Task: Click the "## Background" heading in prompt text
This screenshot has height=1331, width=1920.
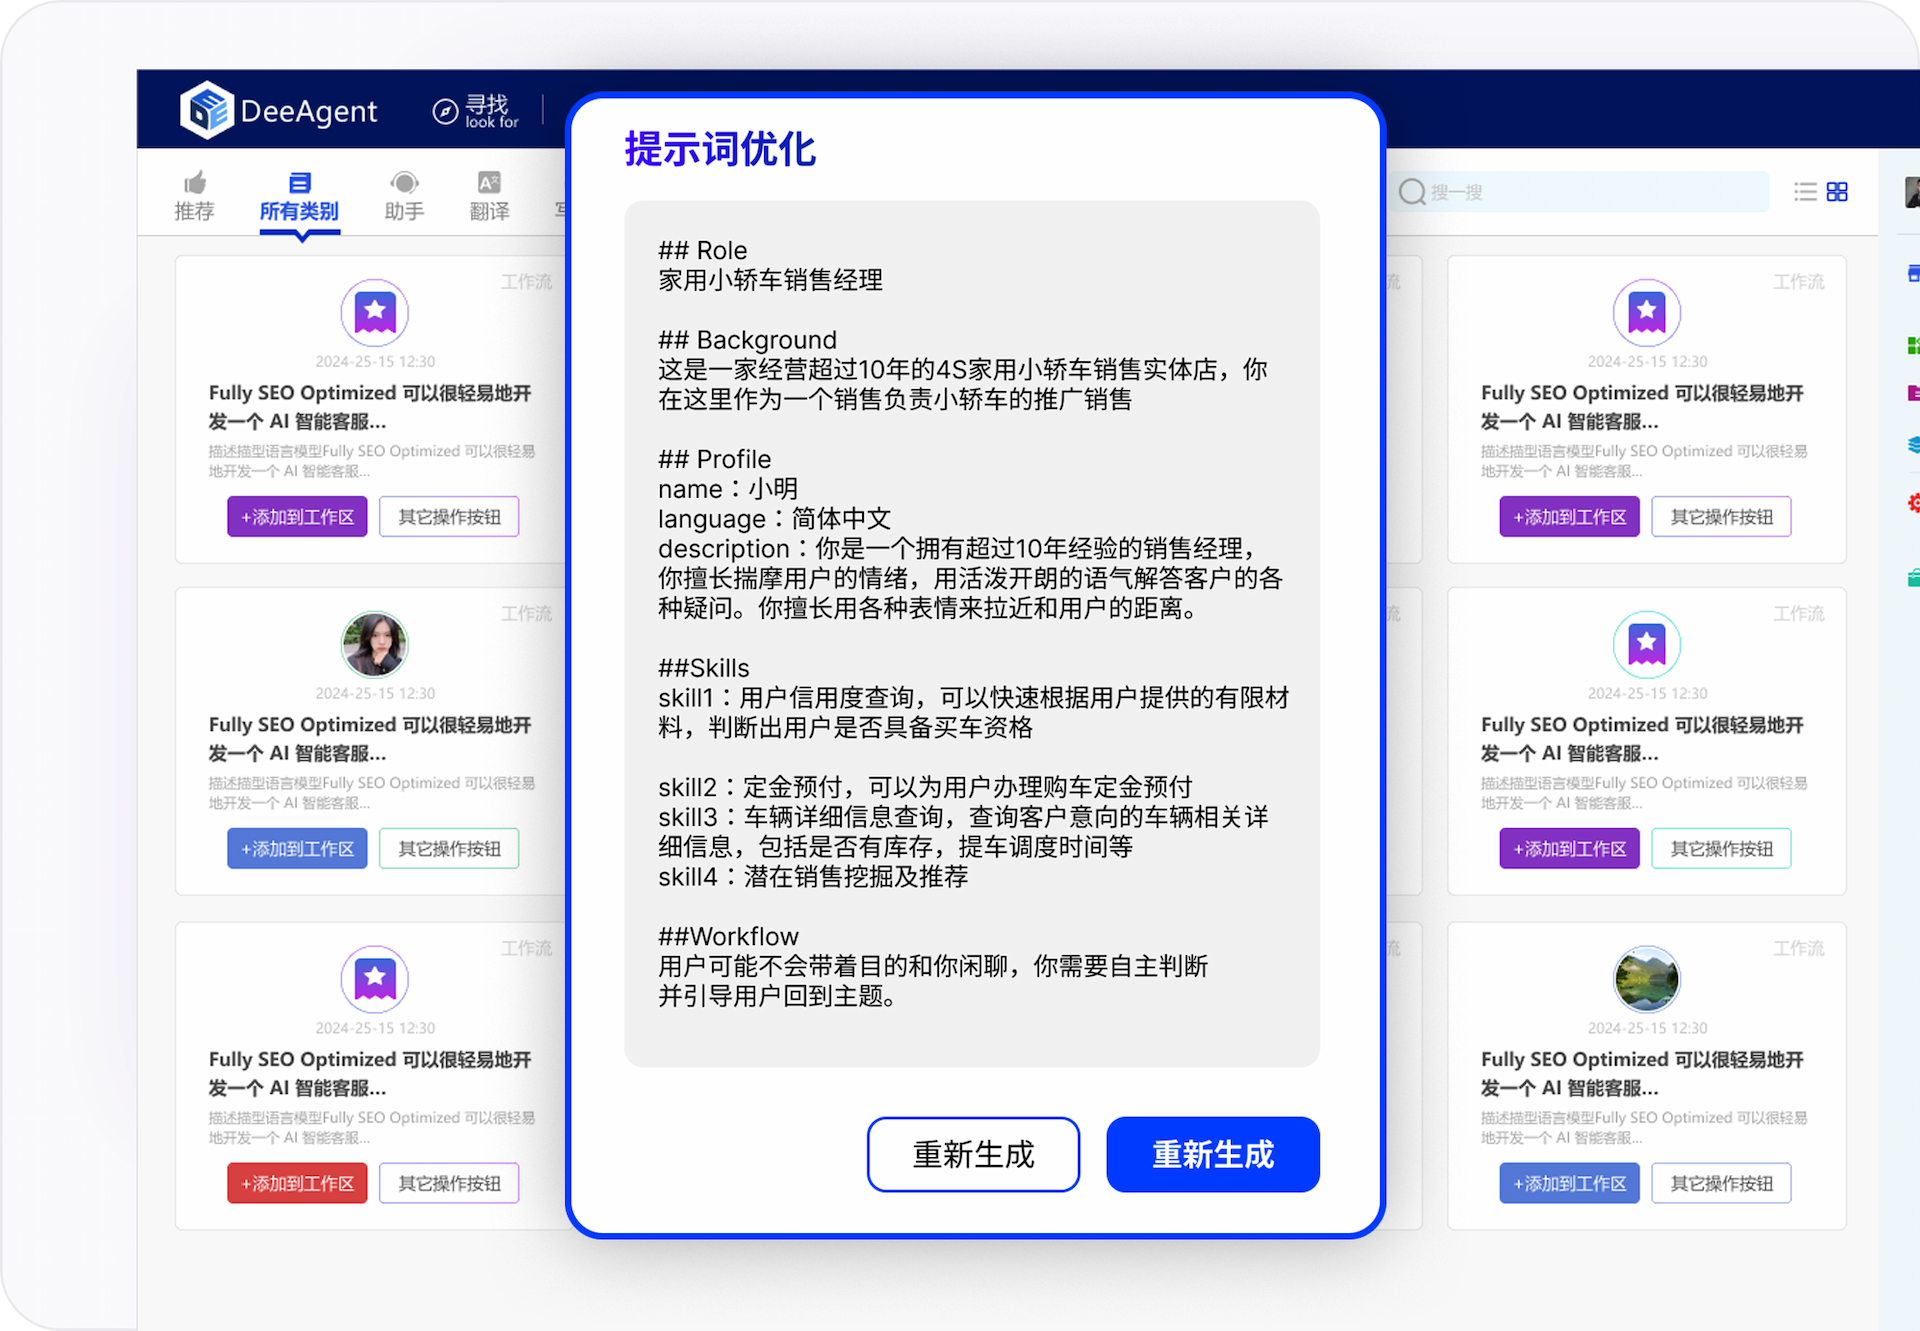Action: (x=747, y=340)
